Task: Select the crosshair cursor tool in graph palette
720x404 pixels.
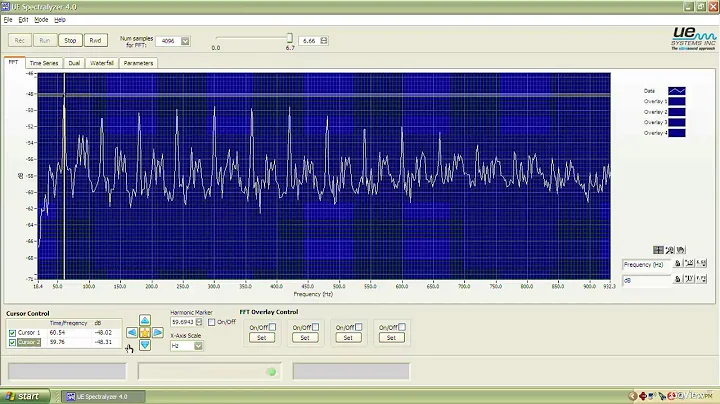Action: [x=658, y=250]
